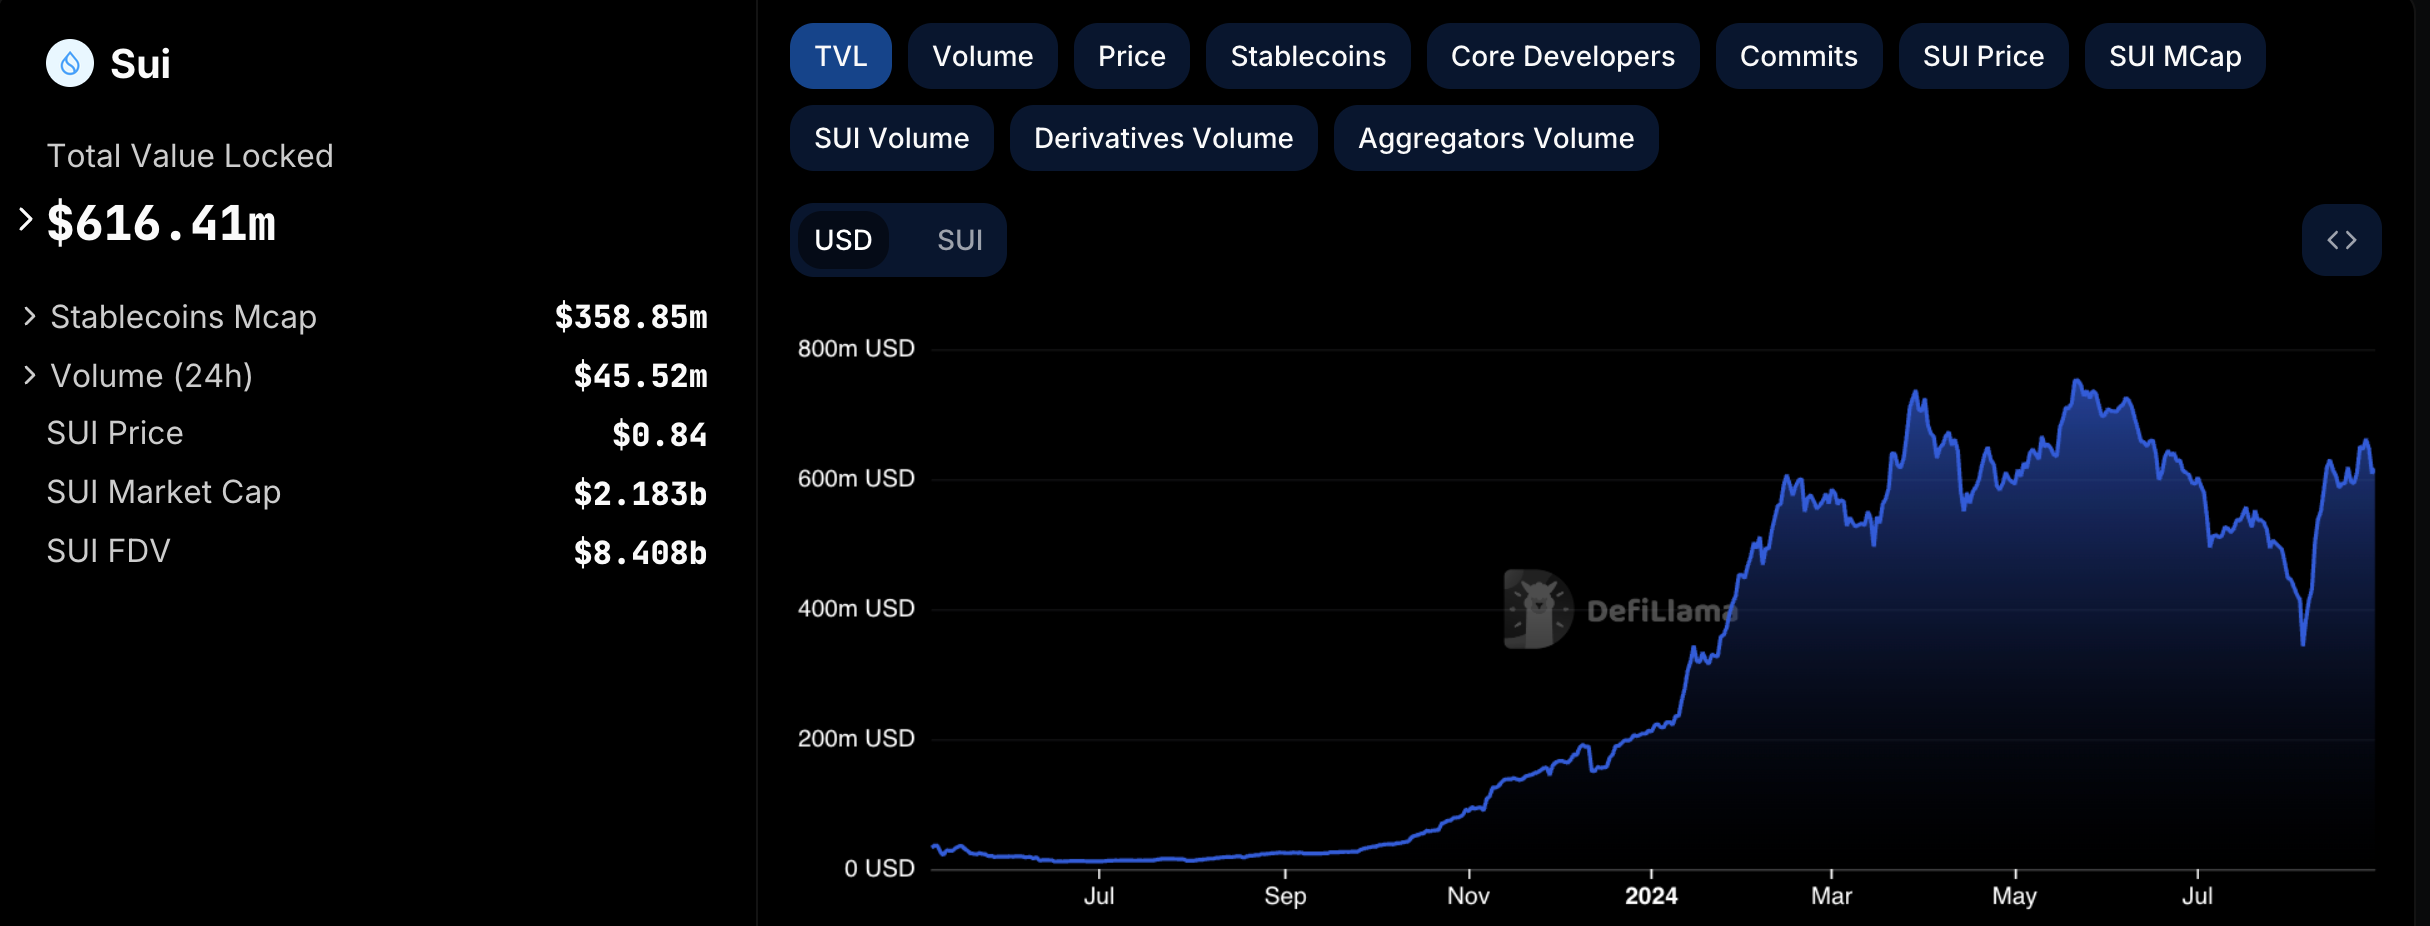Enable the Derivatives Volume series

1163,138
